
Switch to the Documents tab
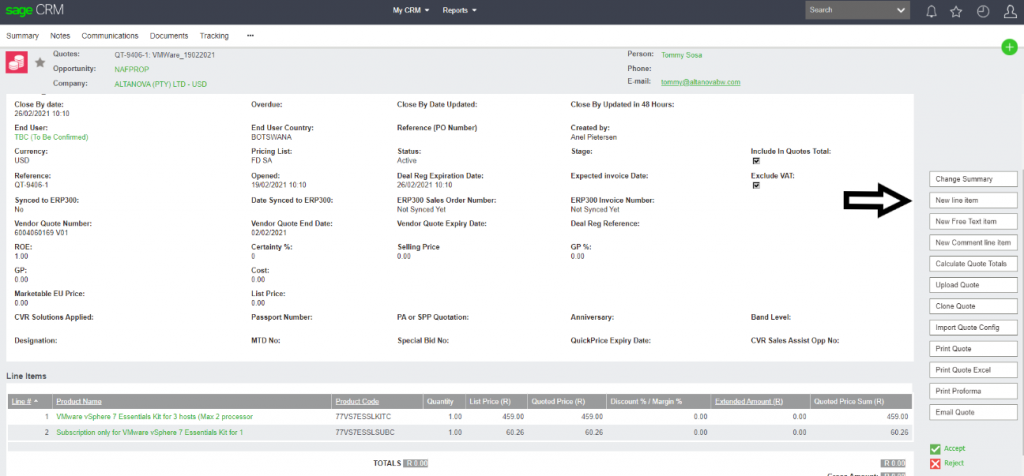tap(168, 36)
